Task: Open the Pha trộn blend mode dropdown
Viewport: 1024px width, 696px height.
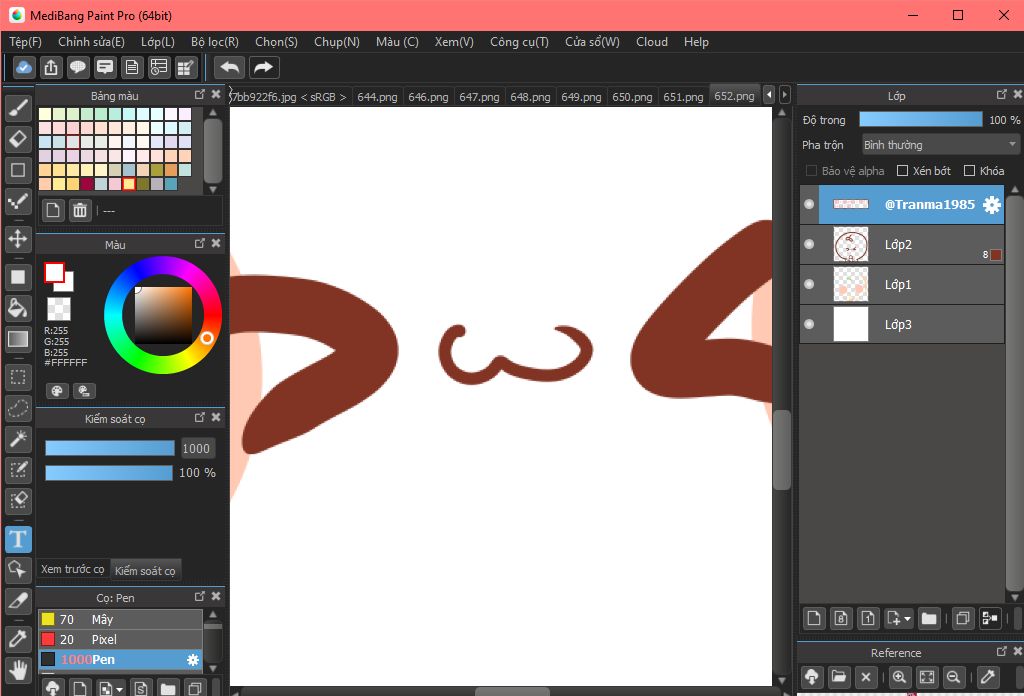Action: [939, 145]
